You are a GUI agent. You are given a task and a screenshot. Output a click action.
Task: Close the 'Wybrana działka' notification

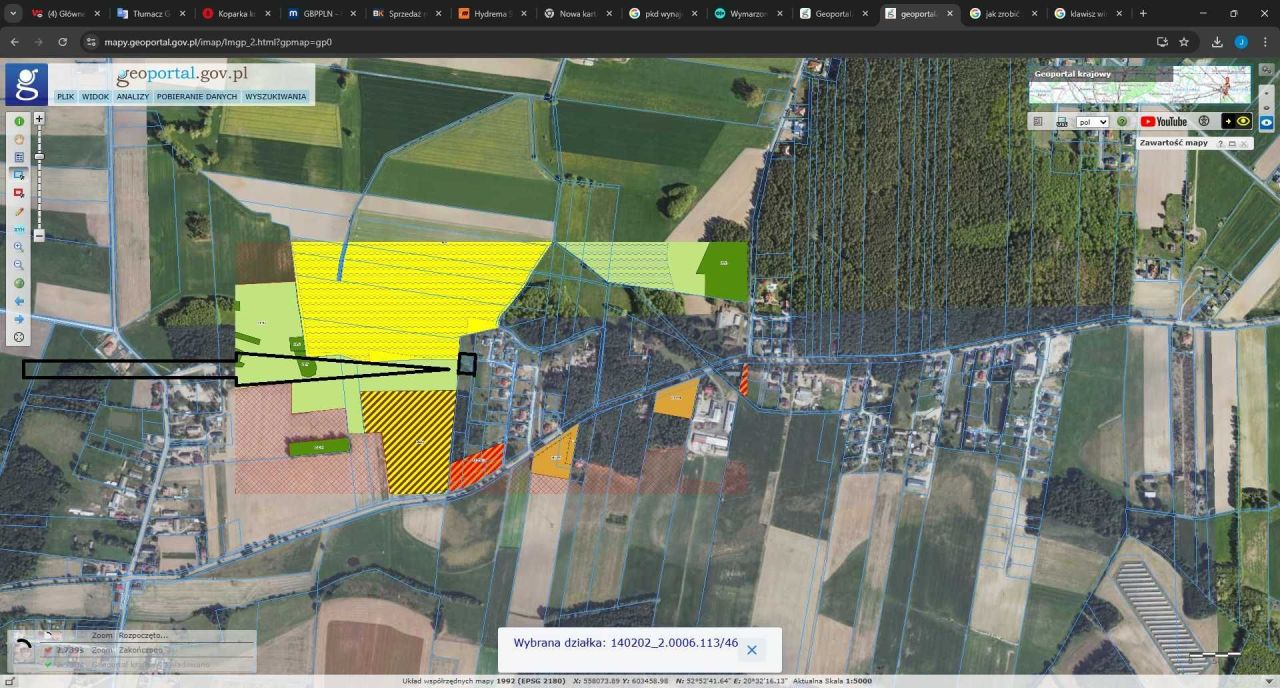click(752, 650)
